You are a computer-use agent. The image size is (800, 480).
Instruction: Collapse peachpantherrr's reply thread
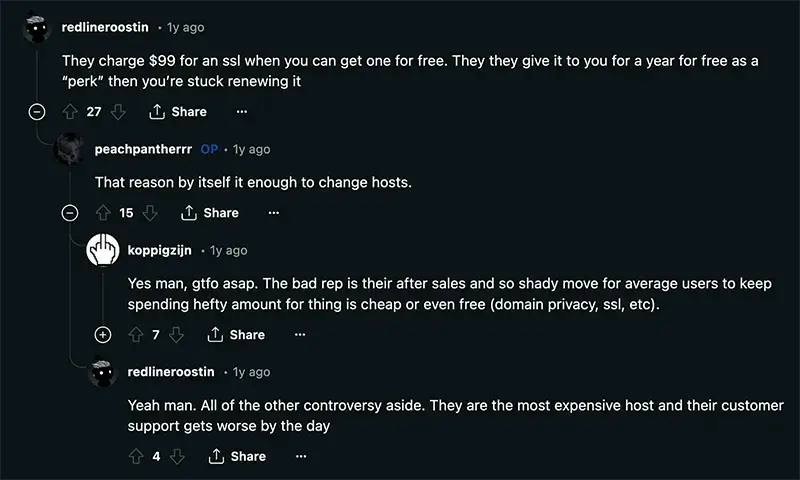70,213
